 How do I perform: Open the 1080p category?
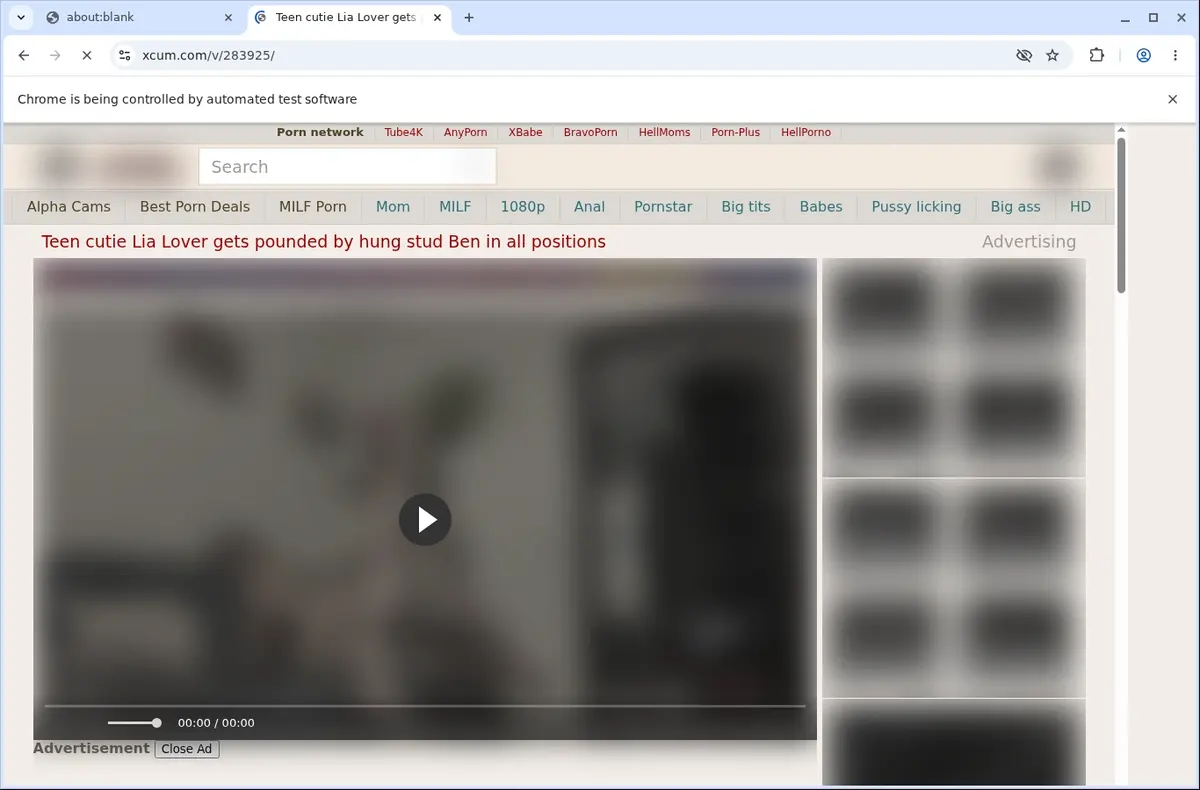[523, 206]
